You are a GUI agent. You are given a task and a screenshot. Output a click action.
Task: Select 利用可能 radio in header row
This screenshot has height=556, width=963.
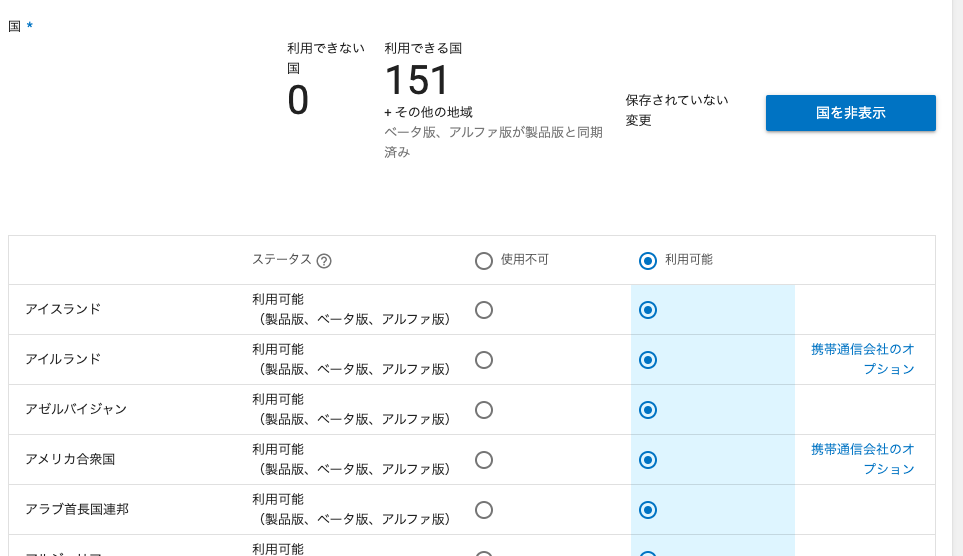pyautogui.click(x=648, y=261)
